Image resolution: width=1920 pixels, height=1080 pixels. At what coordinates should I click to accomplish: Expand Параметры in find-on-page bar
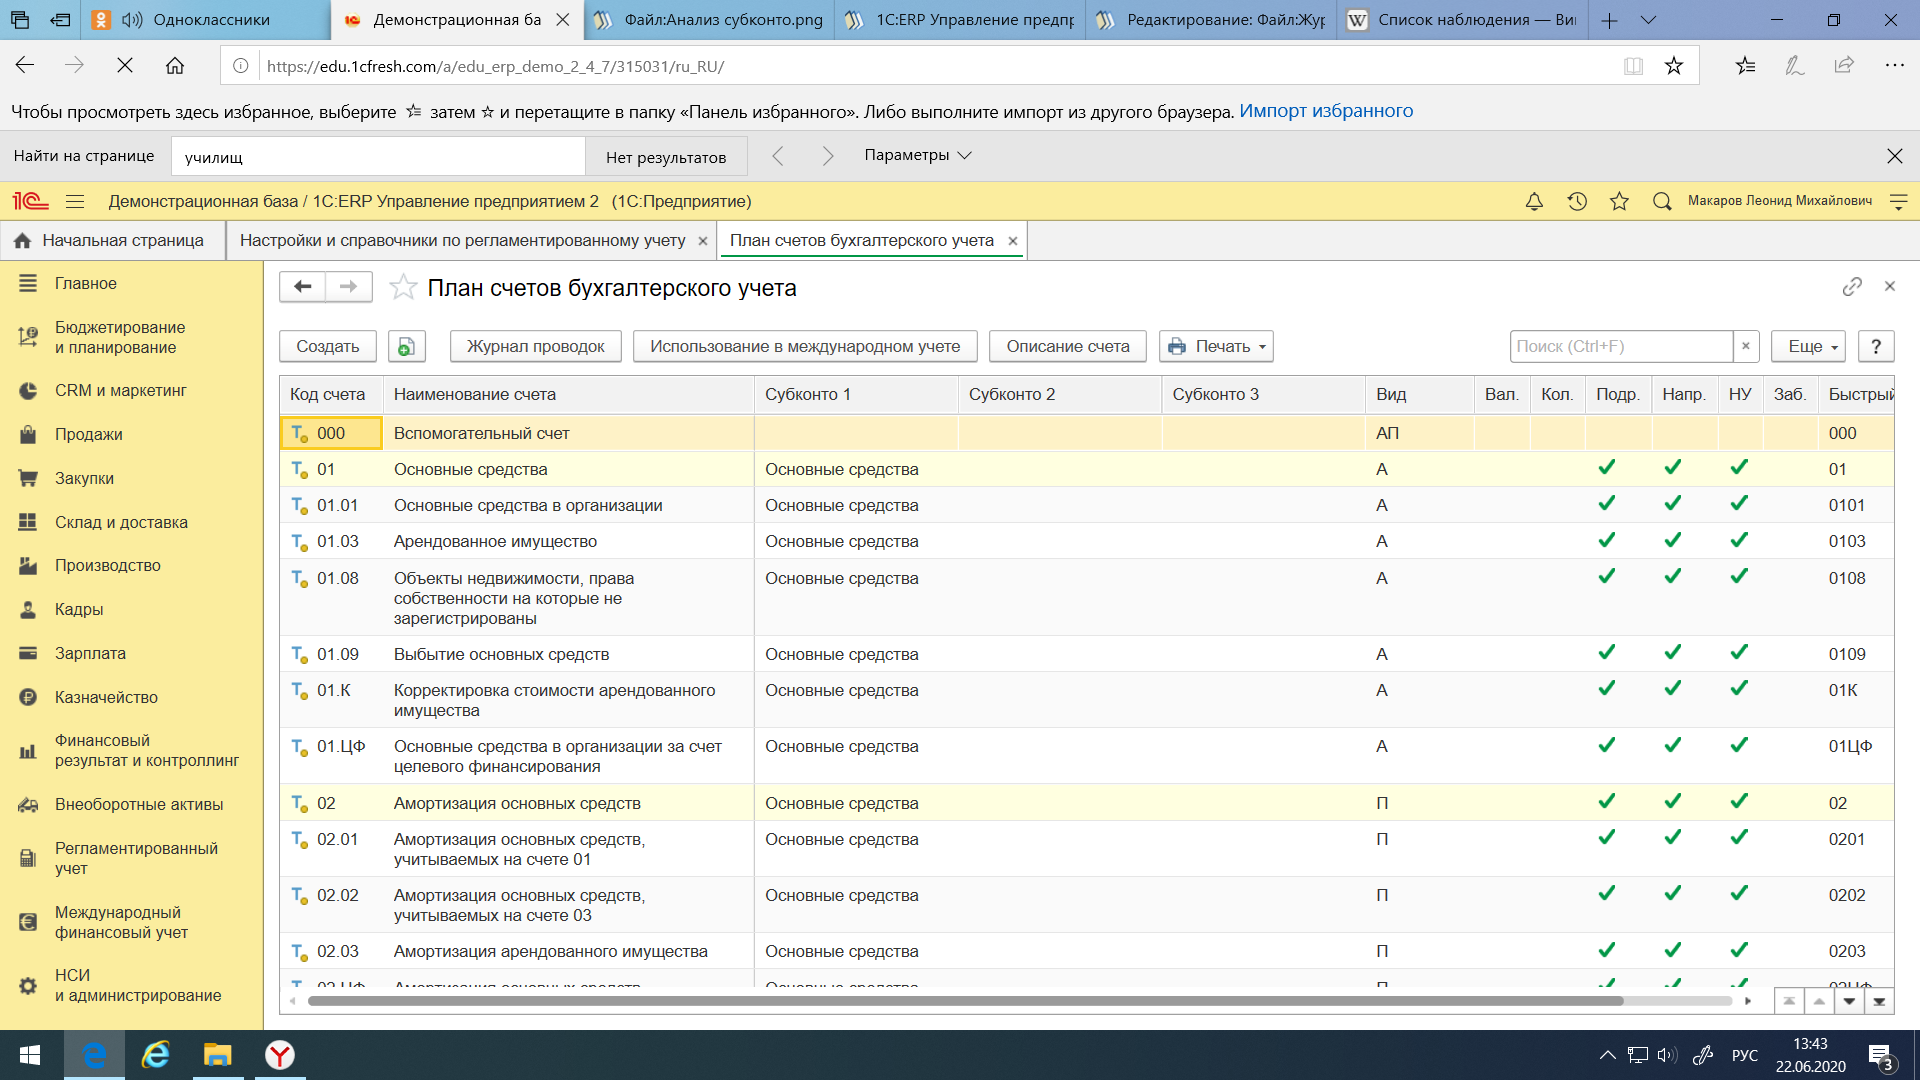(918, 156)
